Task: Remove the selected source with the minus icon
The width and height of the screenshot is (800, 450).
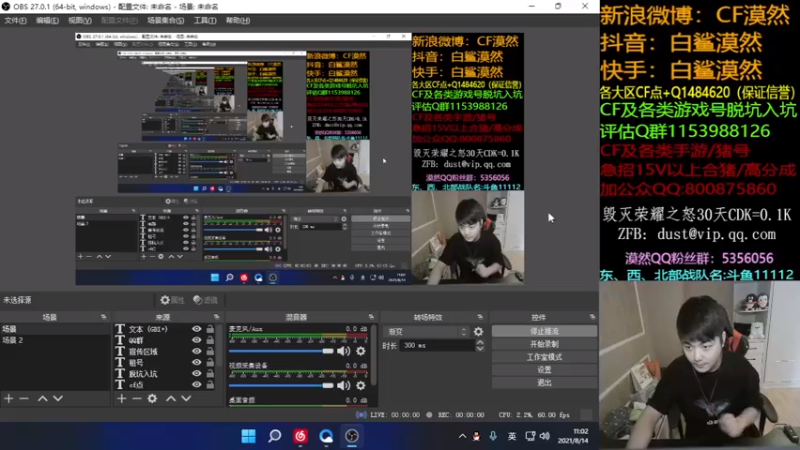Action: click(137, 398)
